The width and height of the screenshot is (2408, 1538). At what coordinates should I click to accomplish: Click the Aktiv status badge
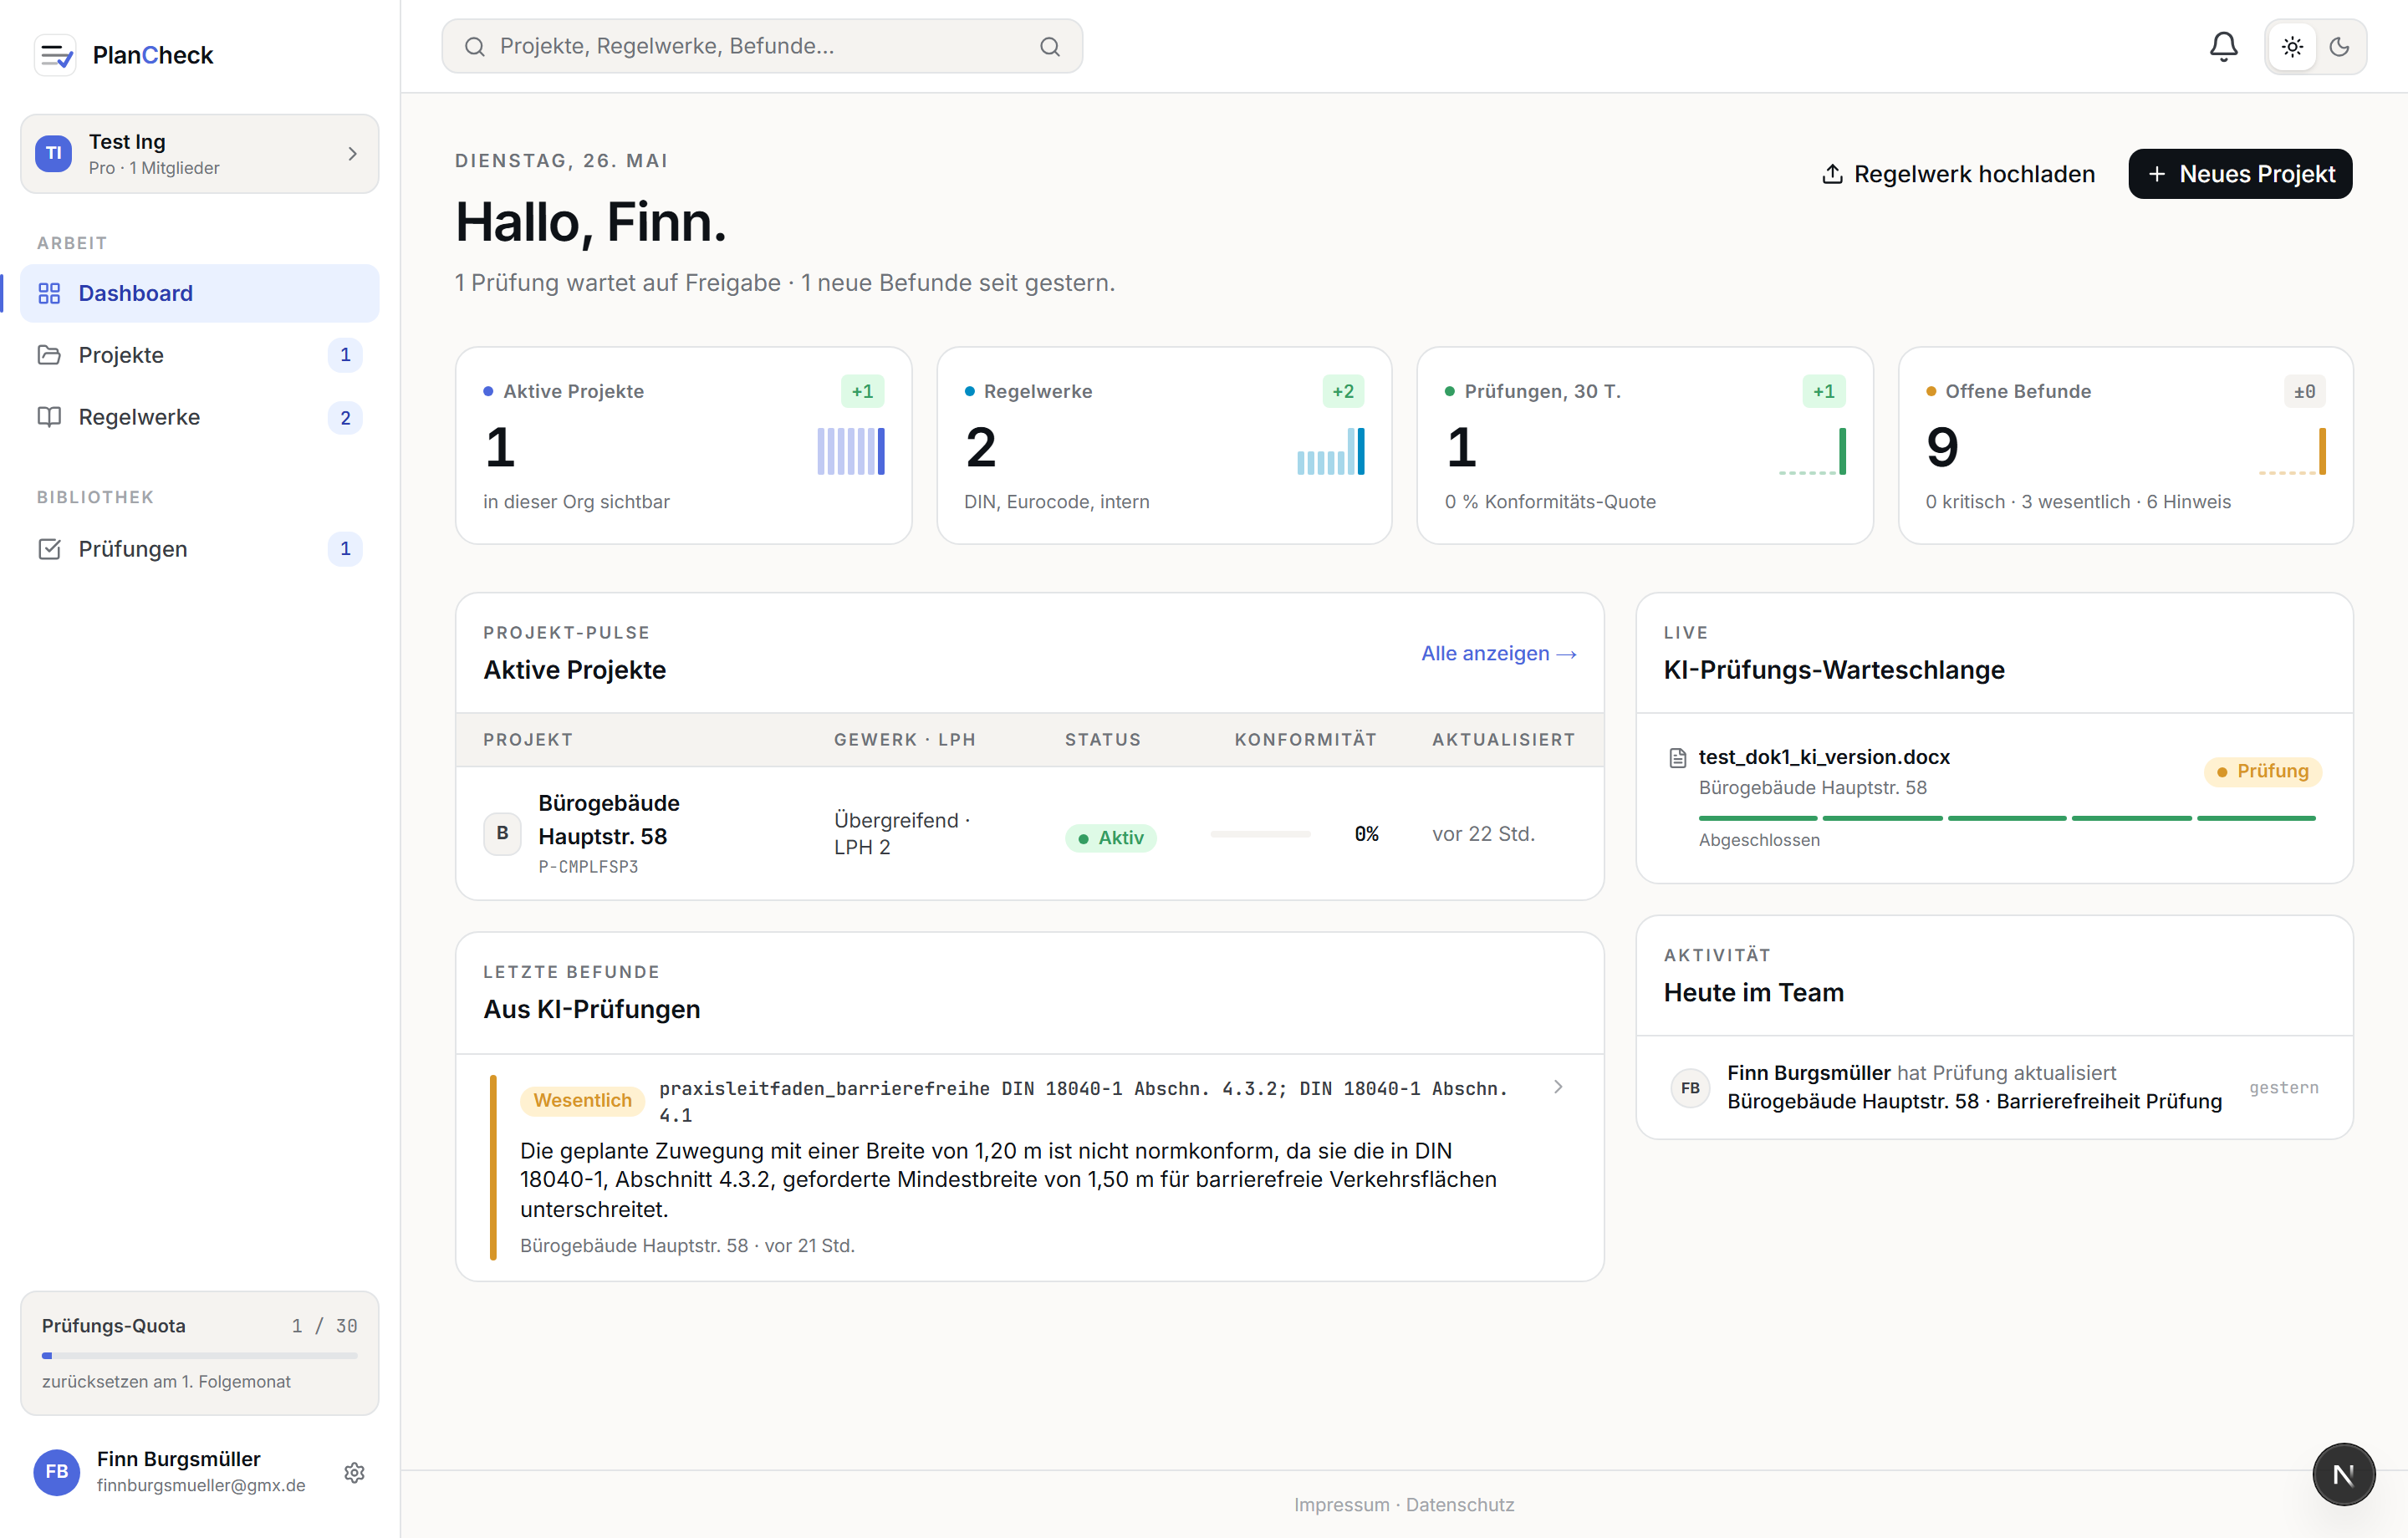1110,838
